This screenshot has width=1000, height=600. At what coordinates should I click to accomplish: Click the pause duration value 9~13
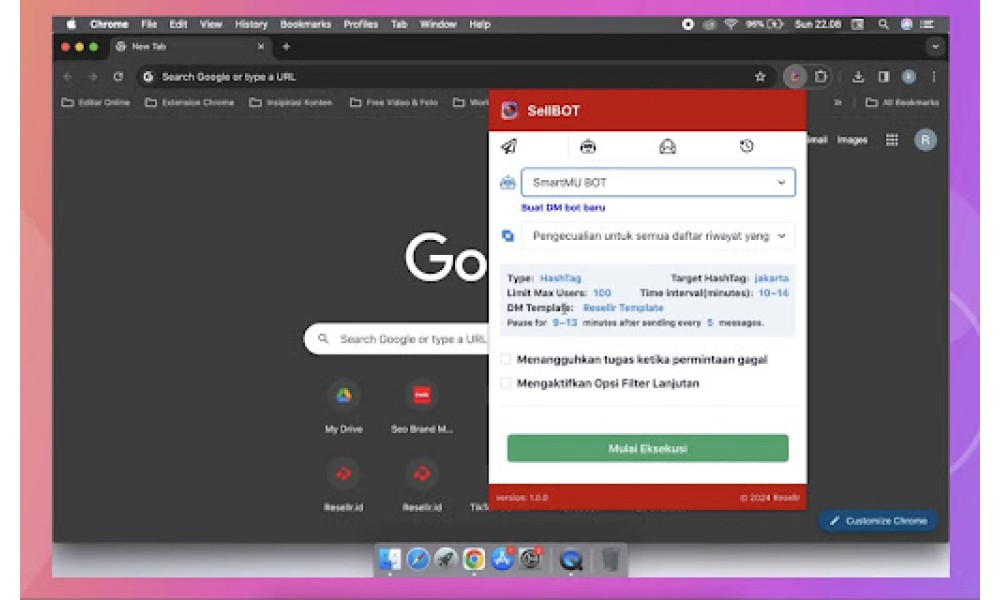[565, 323]
